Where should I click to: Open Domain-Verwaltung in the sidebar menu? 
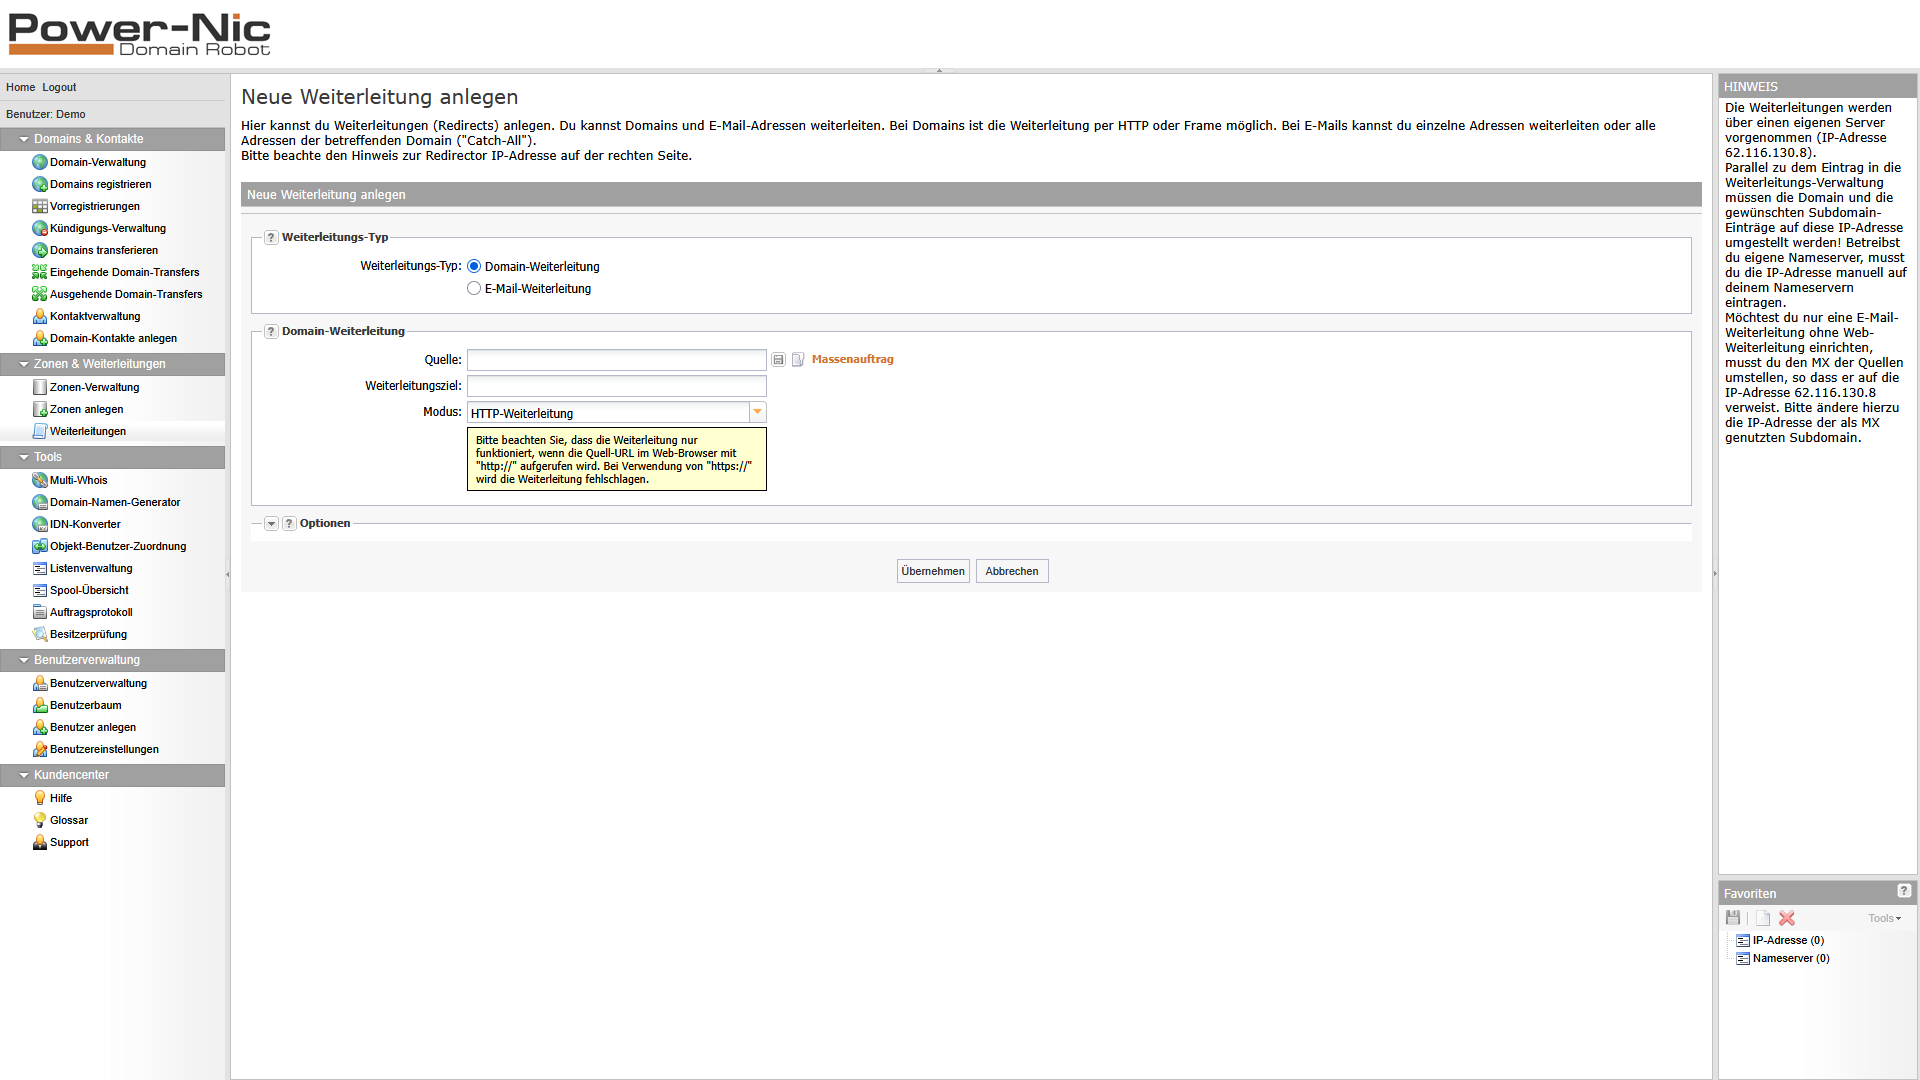[97, 162]
